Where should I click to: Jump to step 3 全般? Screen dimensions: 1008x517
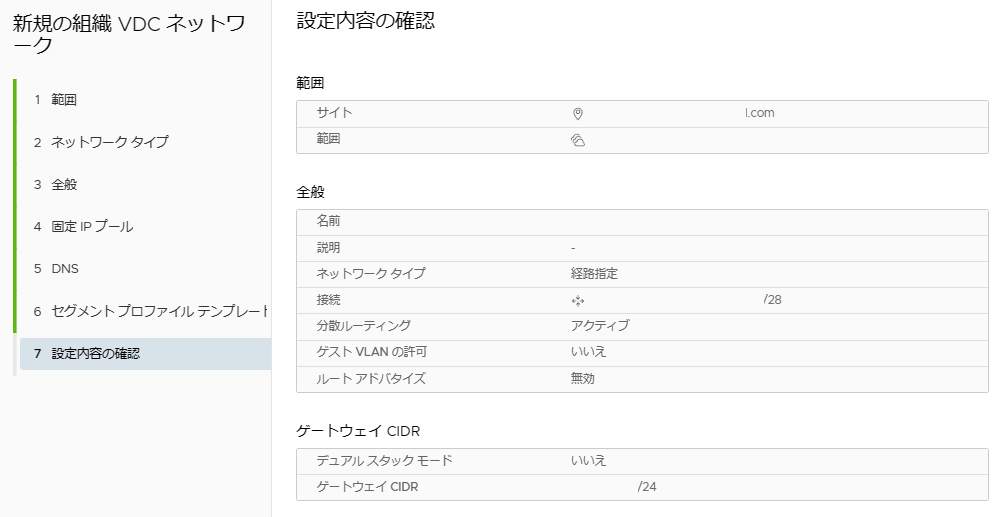64,184
